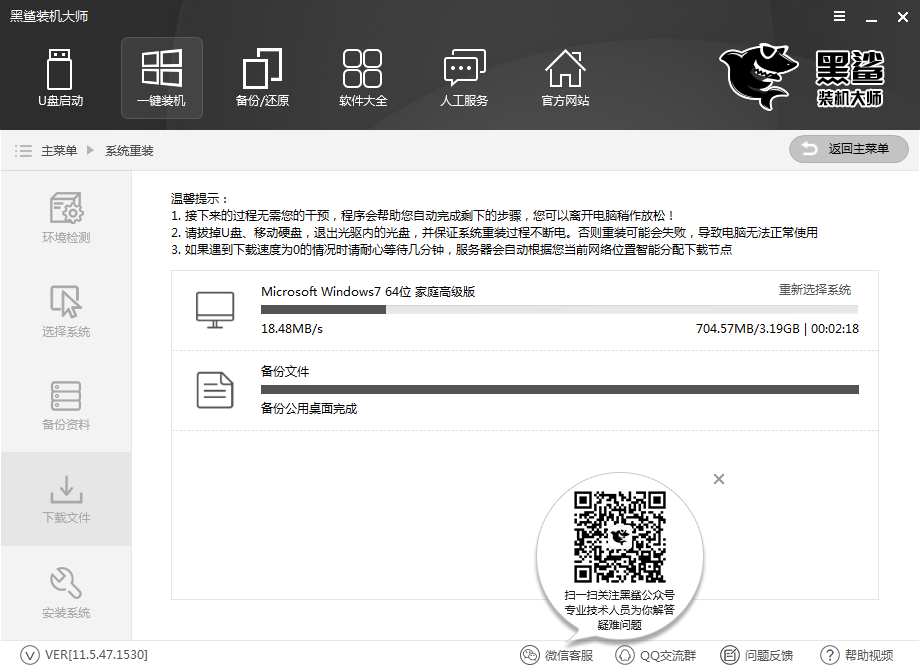Select the U盘启动 mode icon

[x=60, y=78]
